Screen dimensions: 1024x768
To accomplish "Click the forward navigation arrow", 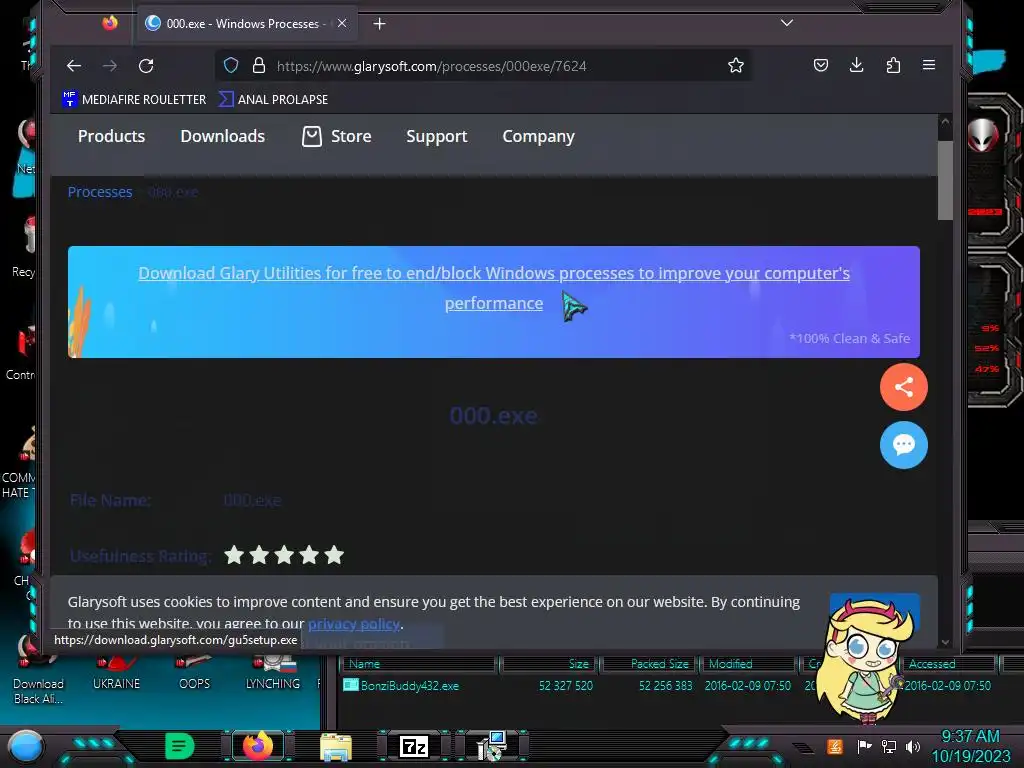I will pyautogui.click(x=110, y=66).
